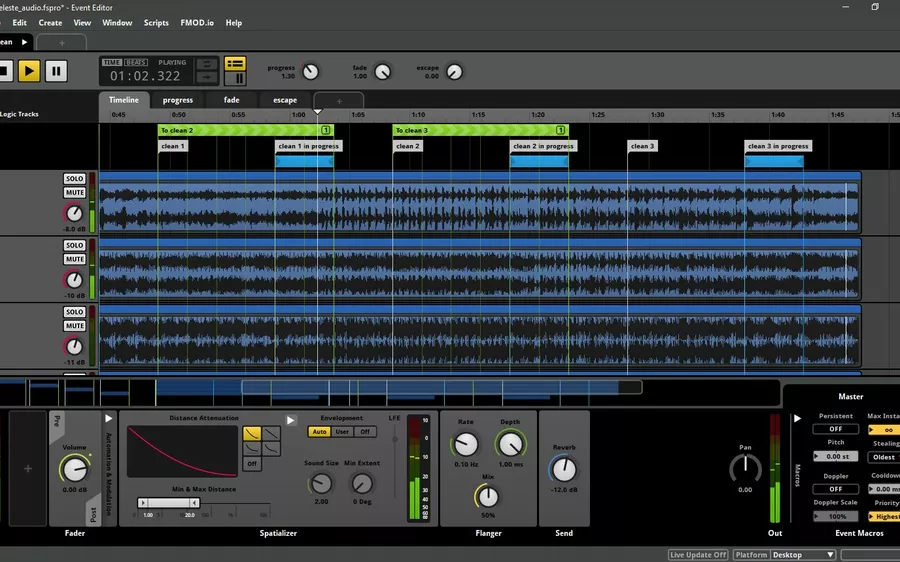
Task: Solo the first audio track
Action: (75, 179)
